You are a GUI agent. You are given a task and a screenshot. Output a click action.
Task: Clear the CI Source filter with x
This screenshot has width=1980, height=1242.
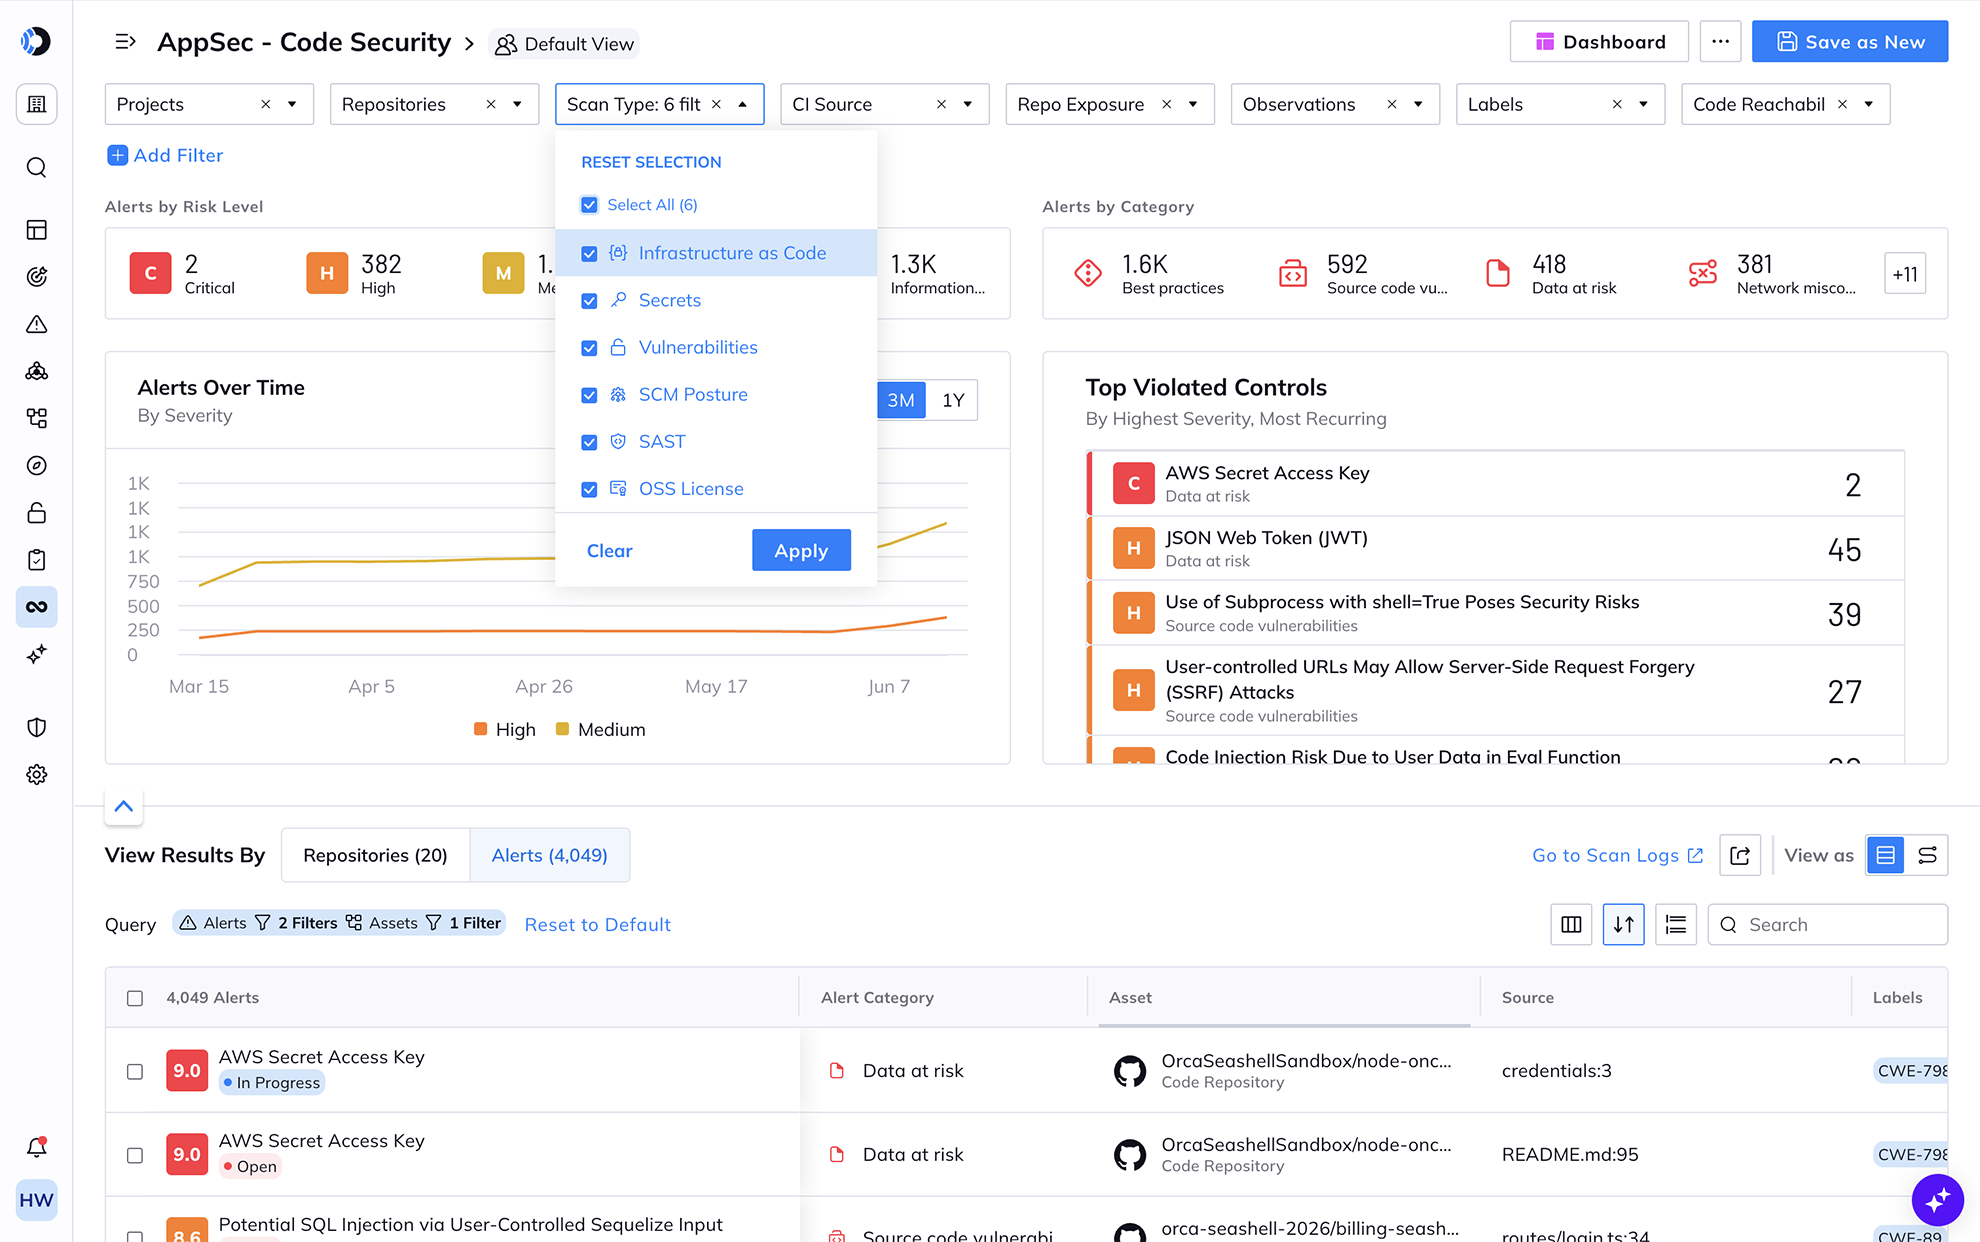[x=941, y=104]
